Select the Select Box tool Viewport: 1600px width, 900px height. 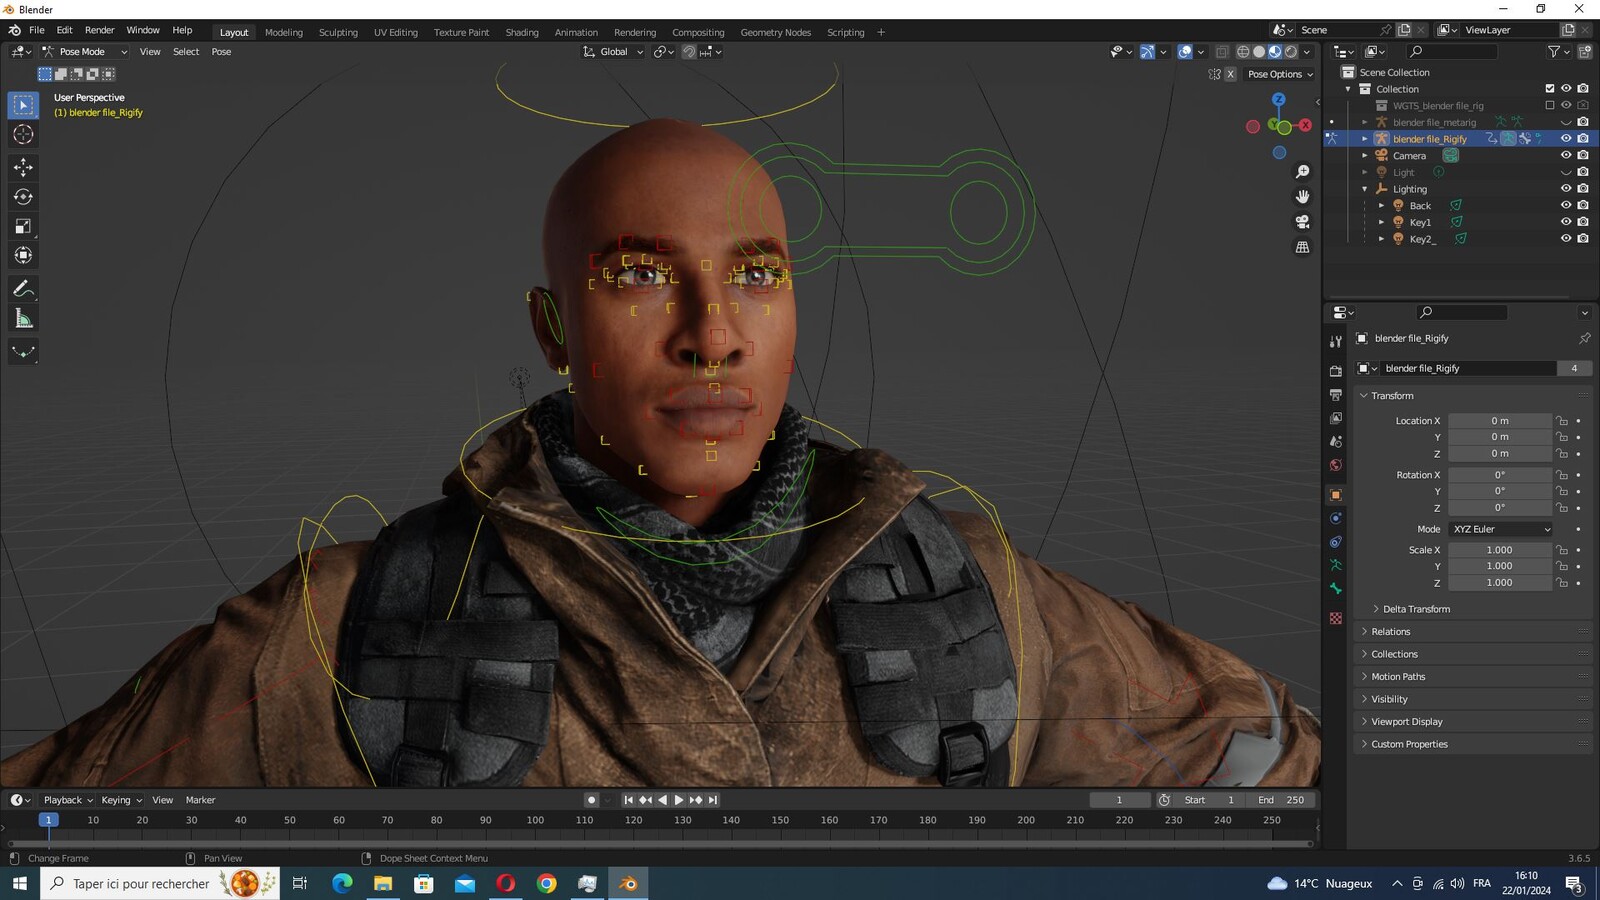pyautogui.click(x=23, y=105)
